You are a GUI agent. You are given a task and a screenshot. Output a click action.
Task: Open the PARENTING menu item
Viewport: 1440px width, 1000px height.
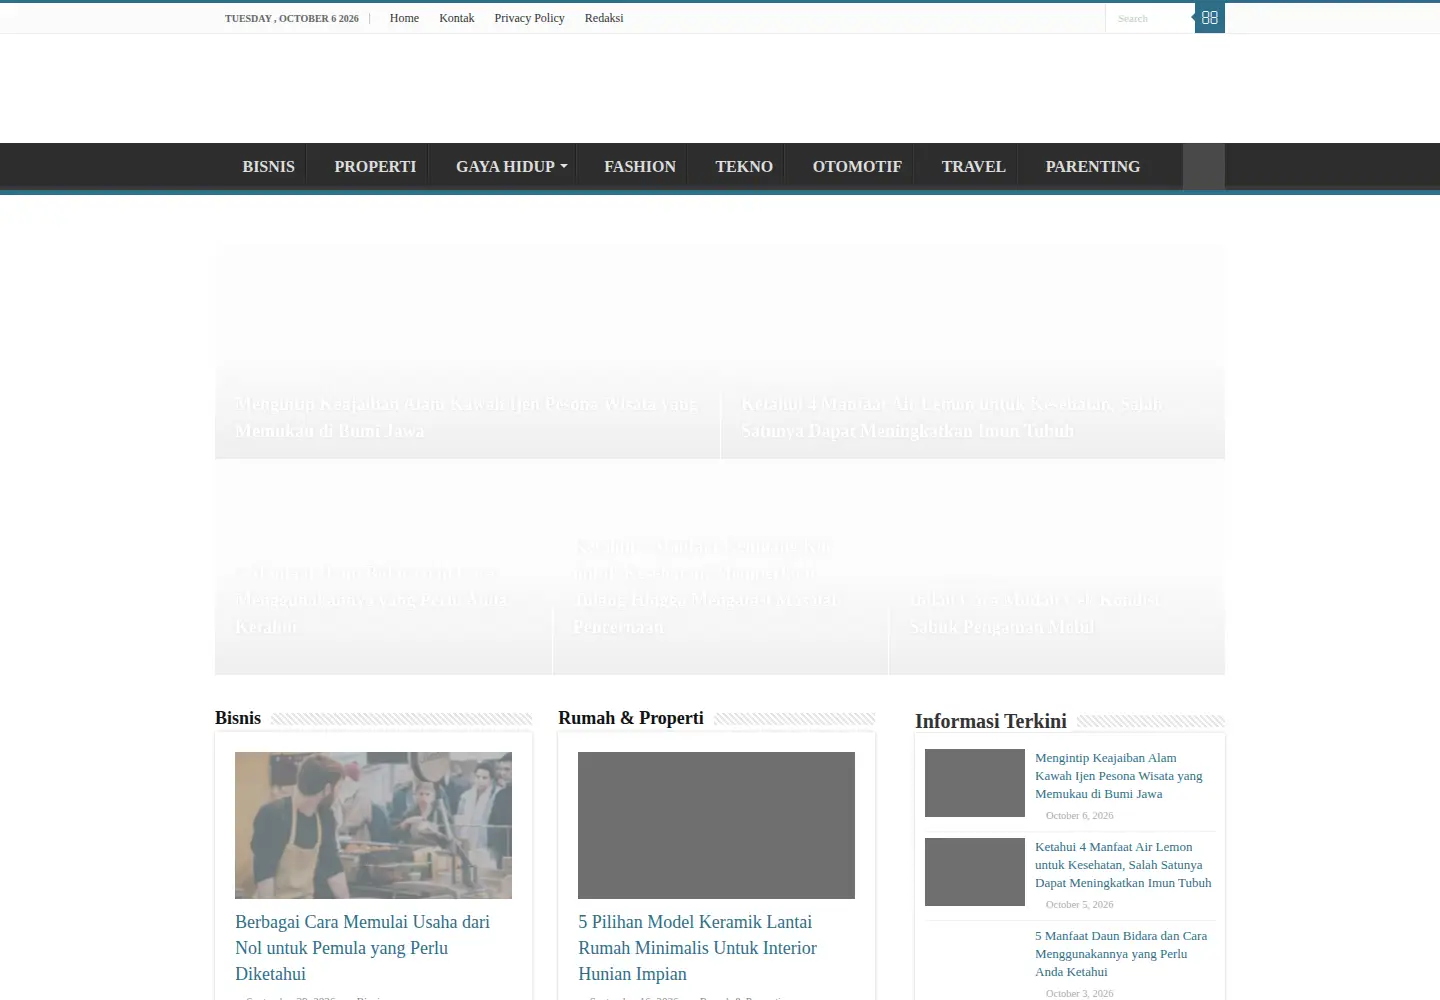[x=1092, y=167]
